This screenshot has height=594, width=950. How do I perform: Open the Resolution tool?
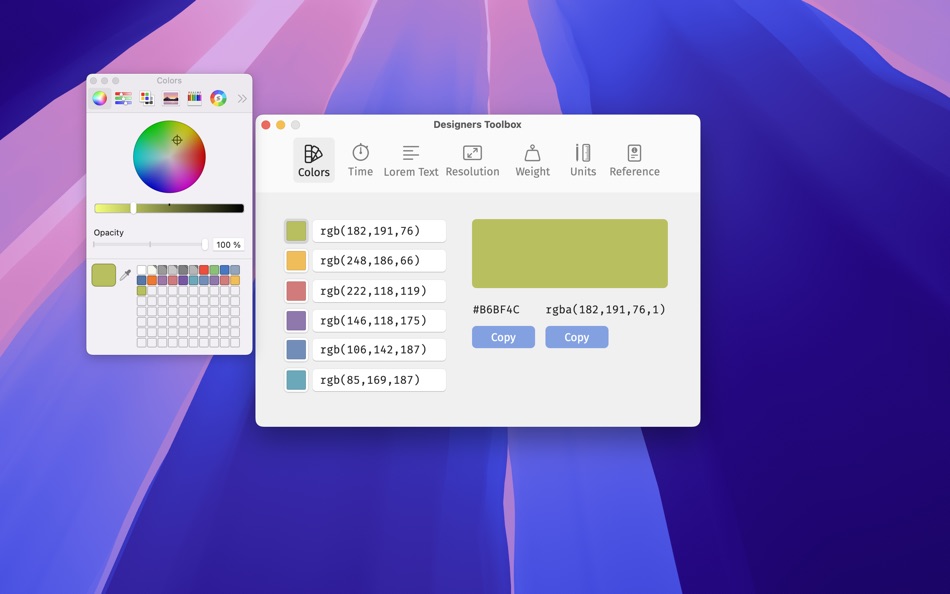click(x=472, y=158)
